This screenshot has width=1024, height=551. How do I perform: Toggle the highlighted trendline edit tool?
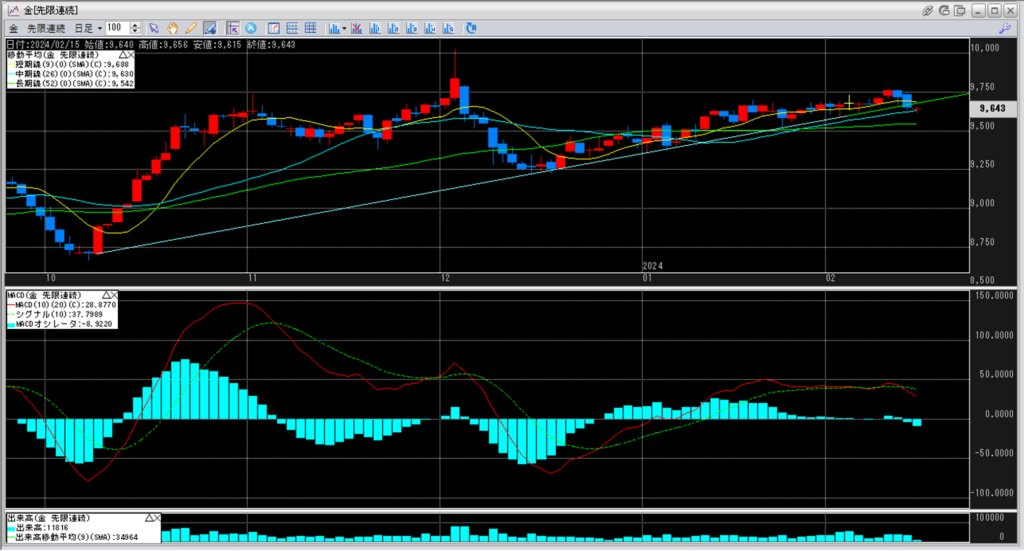209,27
